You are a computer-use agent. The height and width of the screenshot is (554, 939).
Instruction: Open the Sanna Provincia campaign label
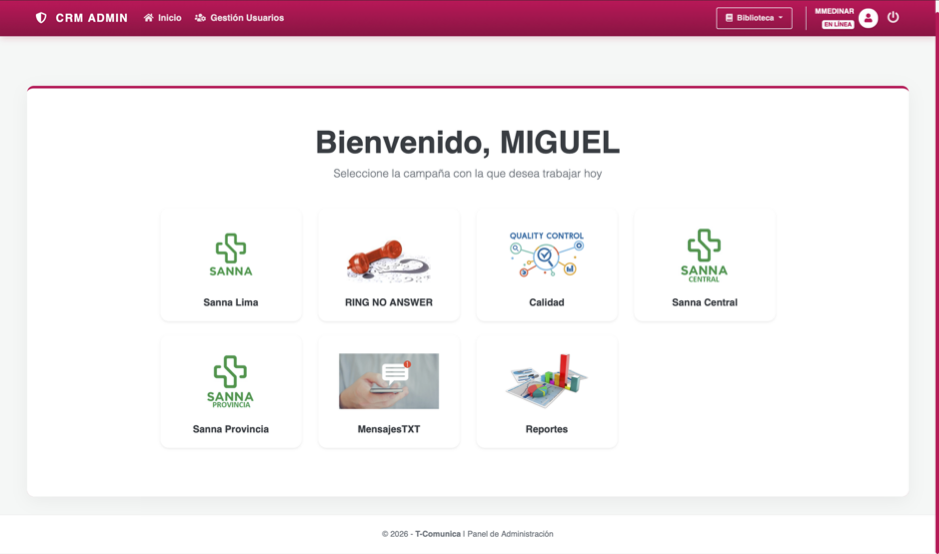(x=231, y=429)
